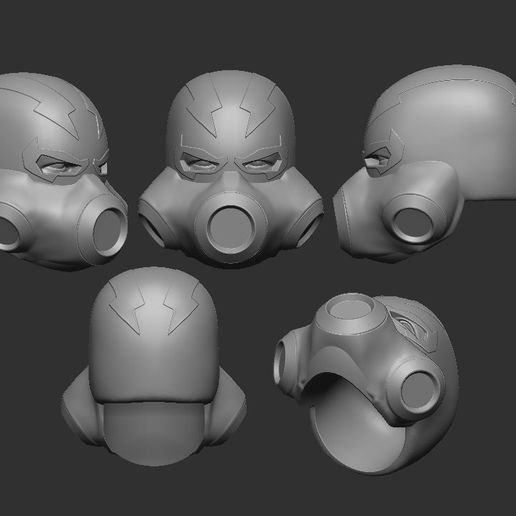Select the three-quarter view mask render
516x516 pixels.
coord(63,171)
